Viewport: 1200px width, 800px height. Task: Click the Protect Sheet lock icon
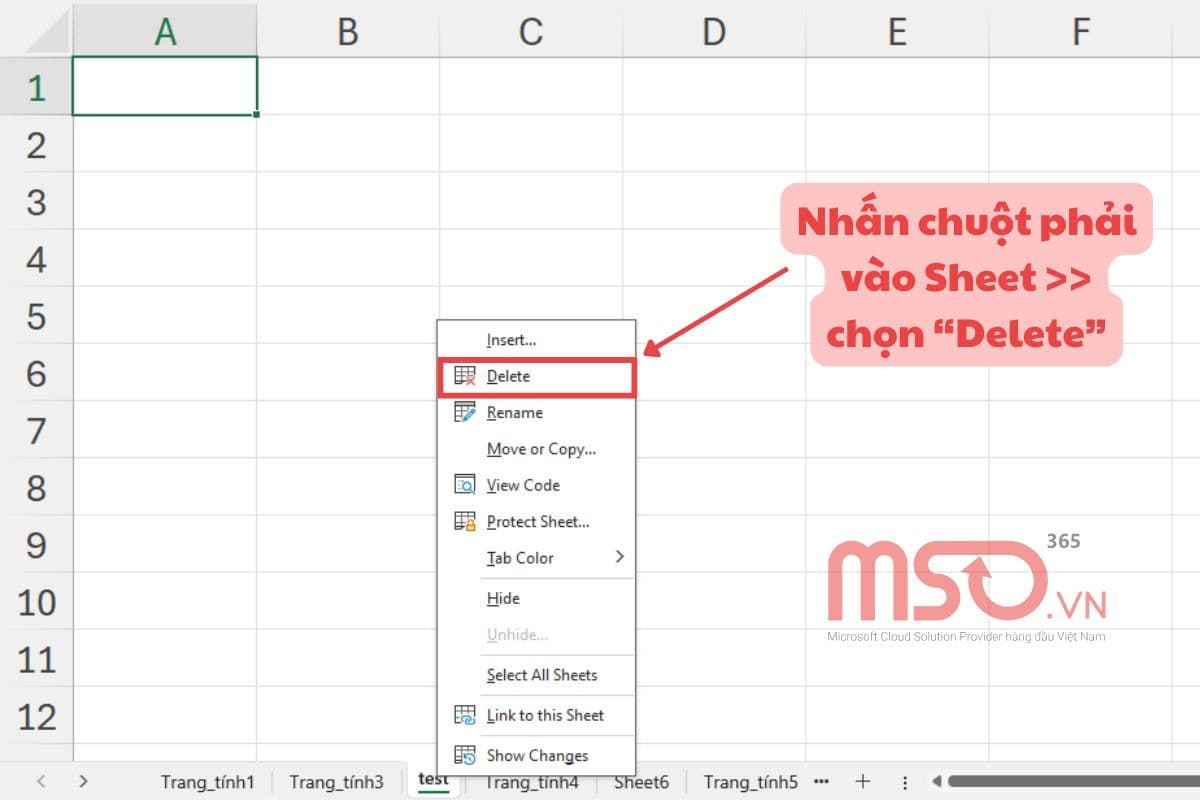click(x=465, y=521)
